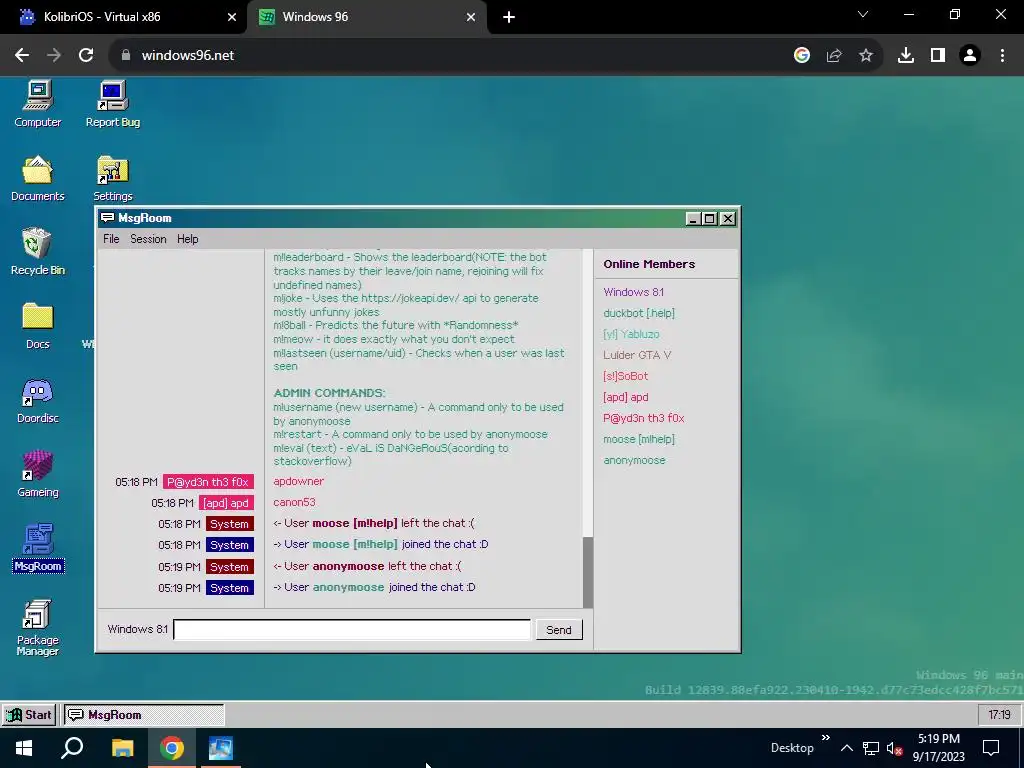Open the Windows notification center
This screenshot has height=768, width=1024.
(991, 748)
